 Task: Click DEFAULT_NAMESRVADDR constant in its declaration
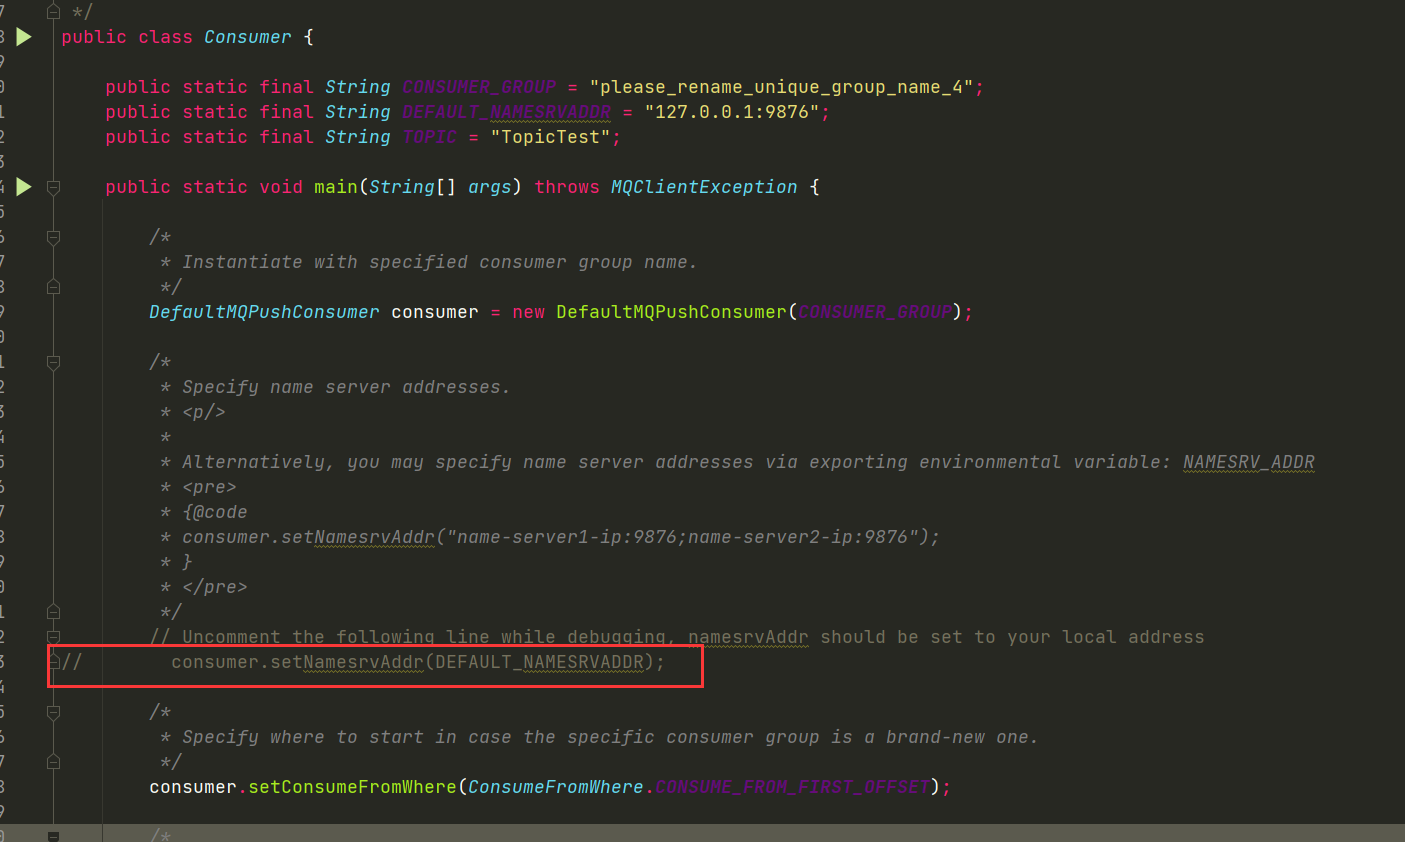(506, 112)
